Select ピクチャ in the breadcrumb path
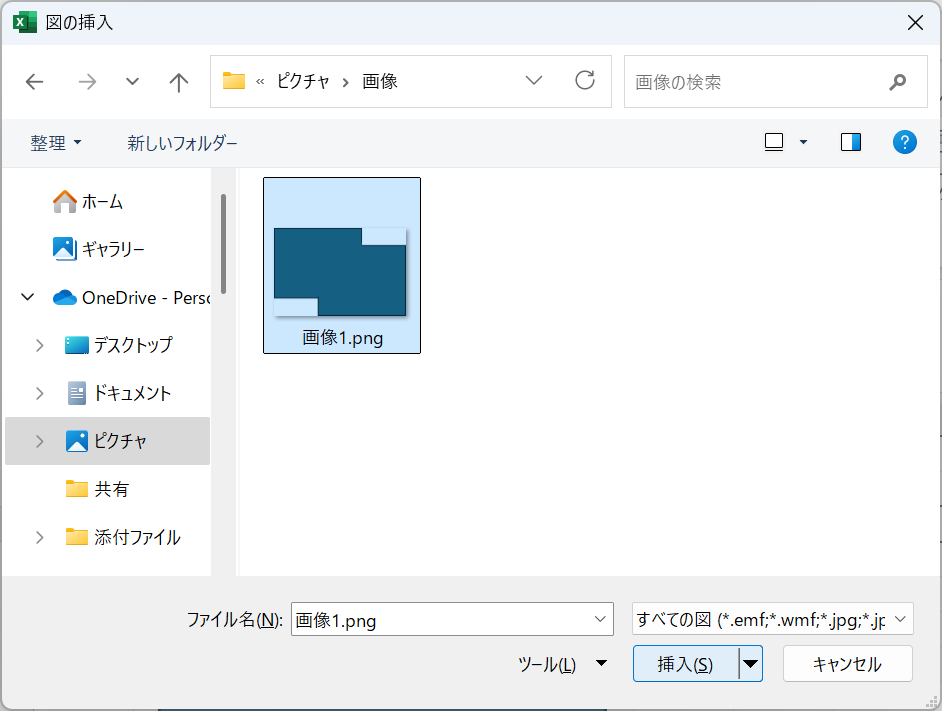This screenshot has width=942, height=711. [x=303, y=81]
